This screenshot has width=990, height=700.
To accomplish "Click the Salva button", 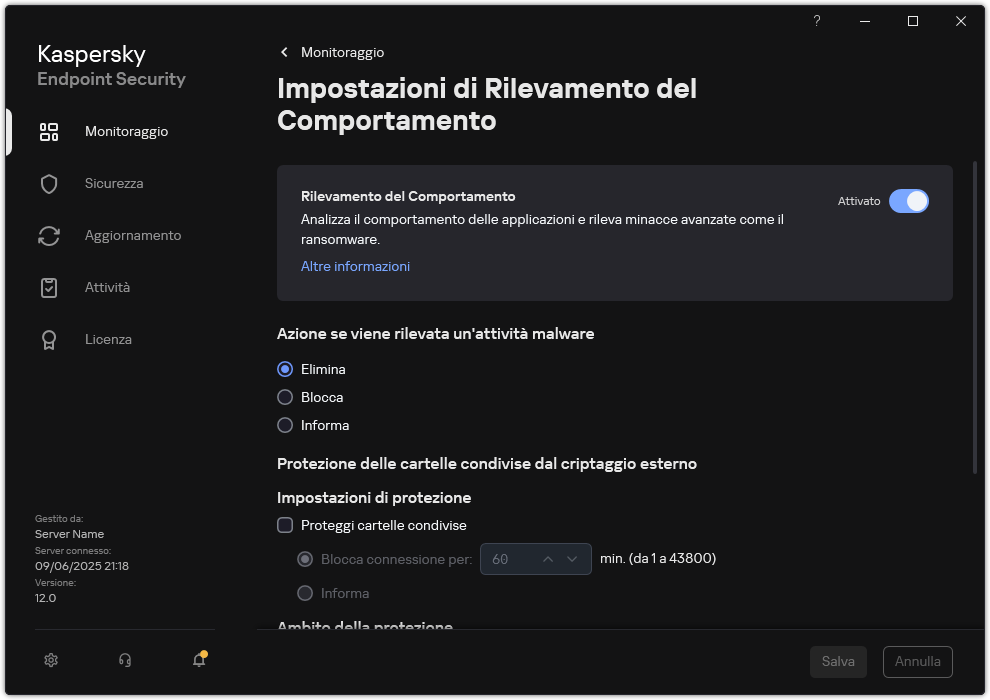I will pyautogui.click(x=838, y=661).
